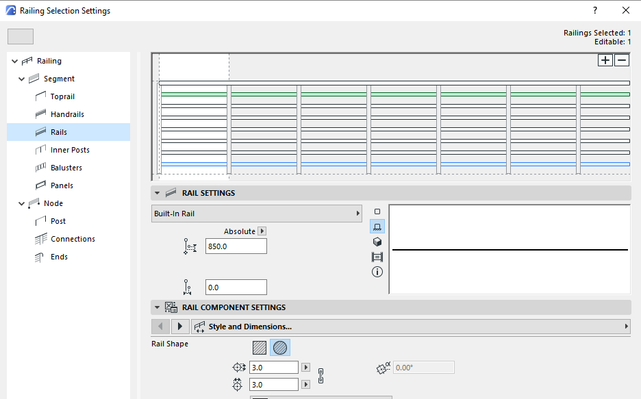Screen dimensions: 641x399
Task: Go to previous component settings page
Action: (160, 327)
